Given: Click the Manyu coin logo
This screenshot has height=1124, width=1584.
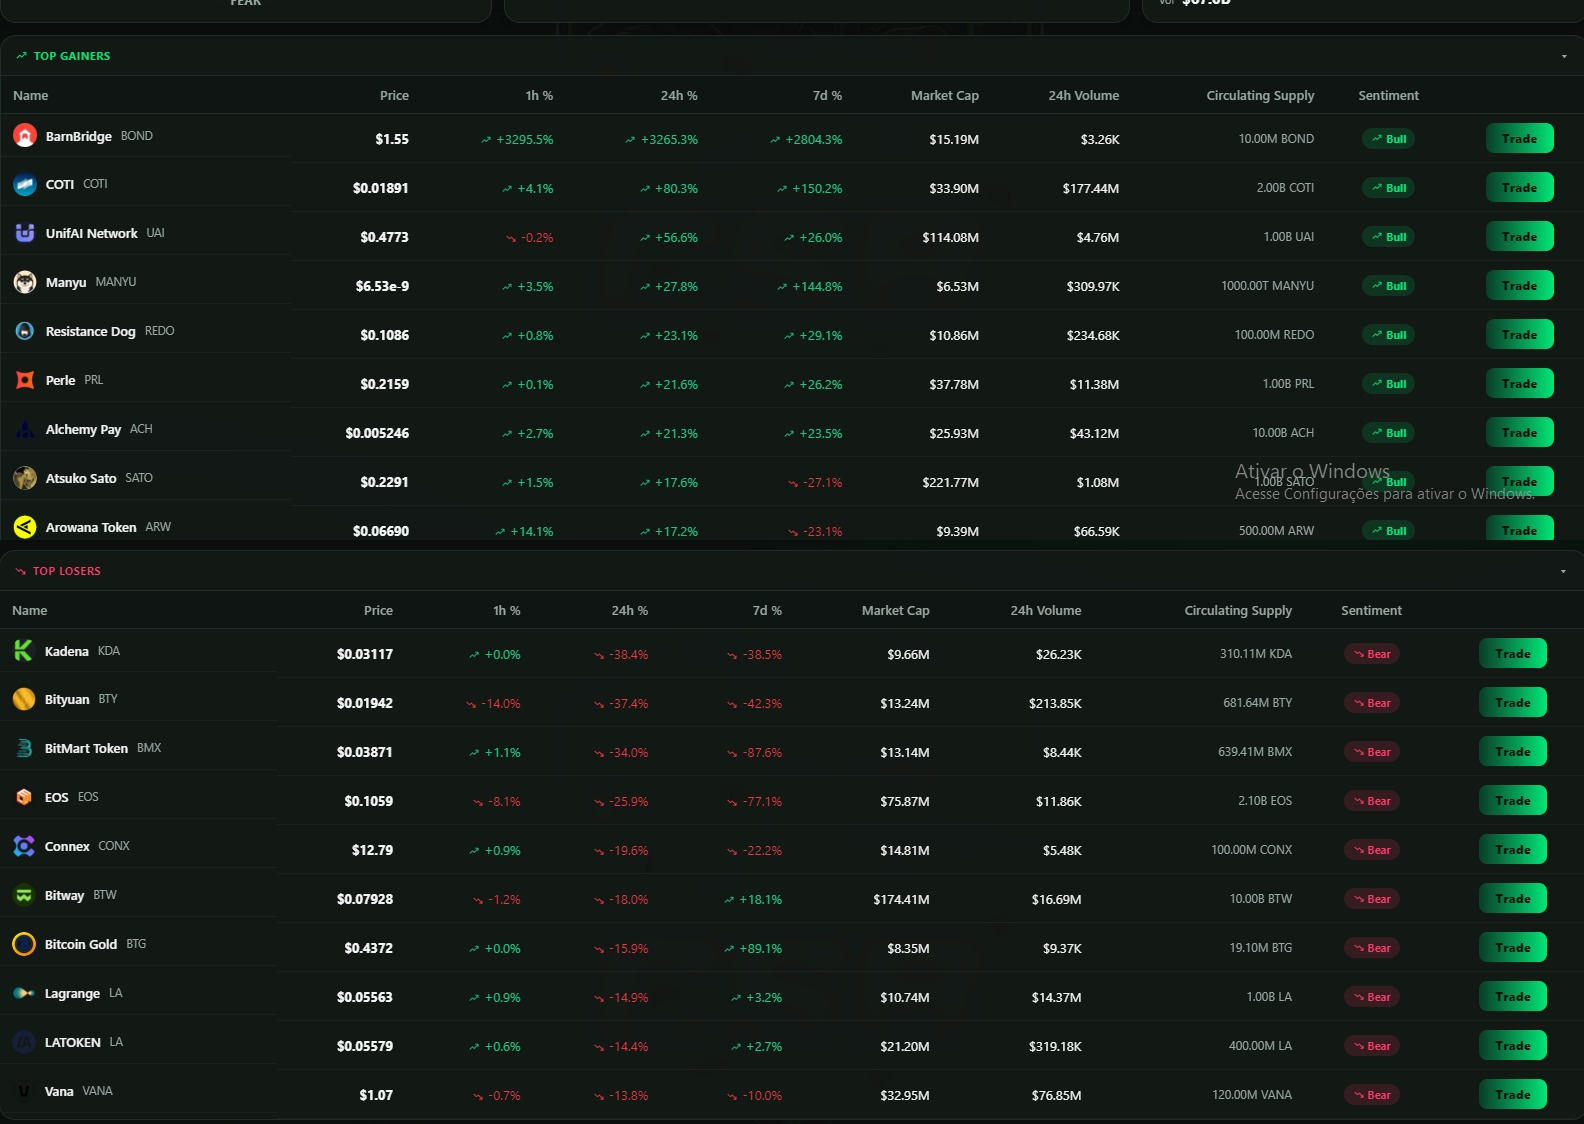Looking at the screenshot, I should point(25,282).
